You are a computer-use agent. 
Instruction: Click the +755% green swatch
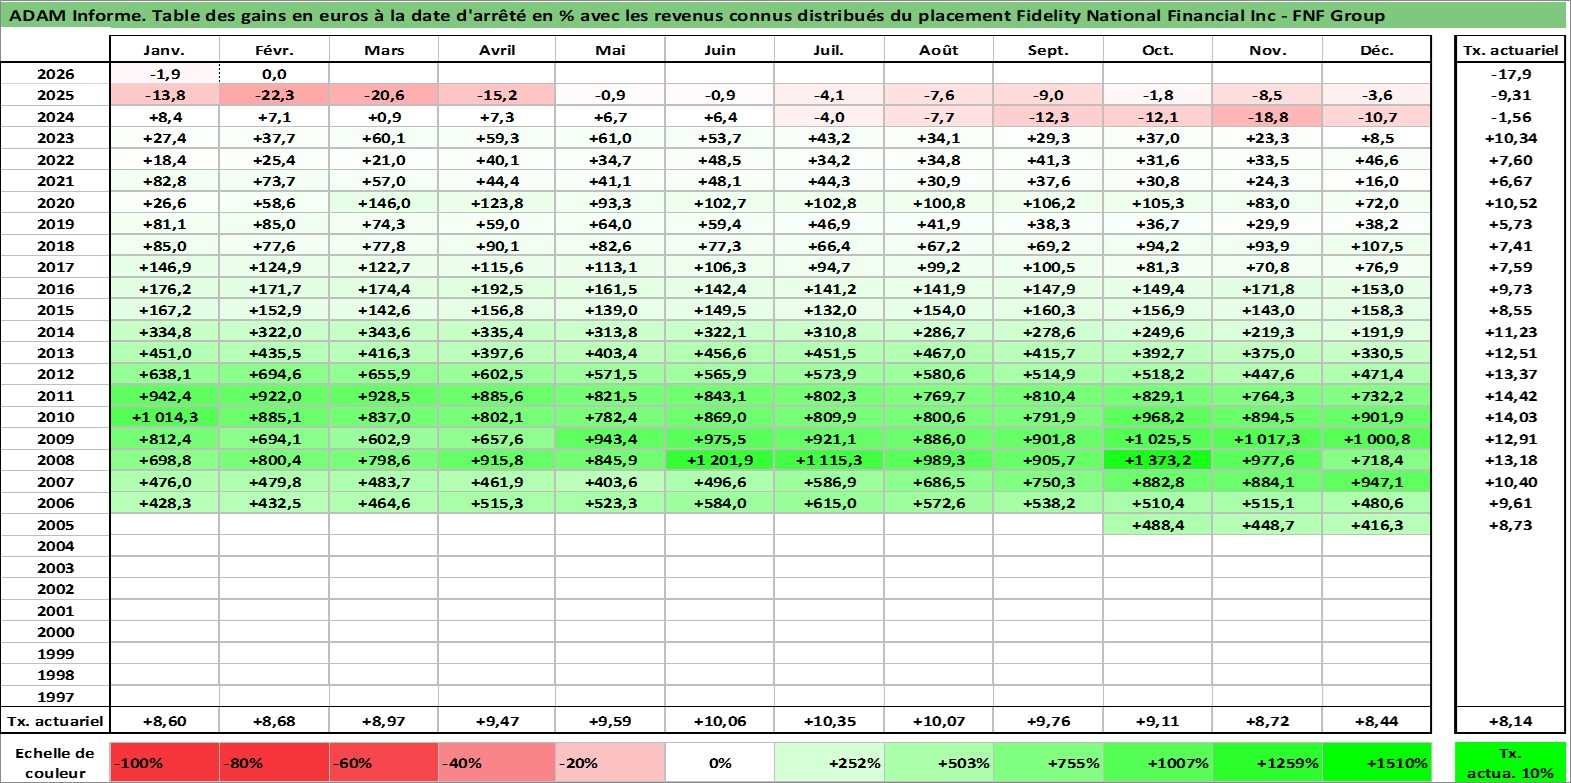[1049, 762]
